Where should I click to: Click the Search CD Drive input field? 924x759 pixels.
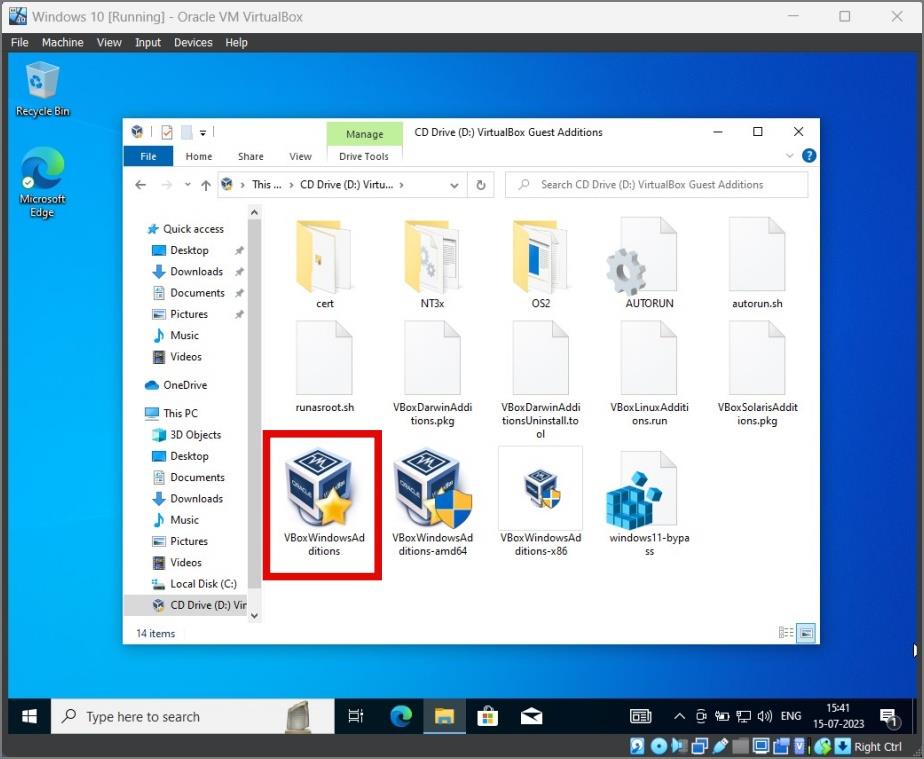(656, 185)
